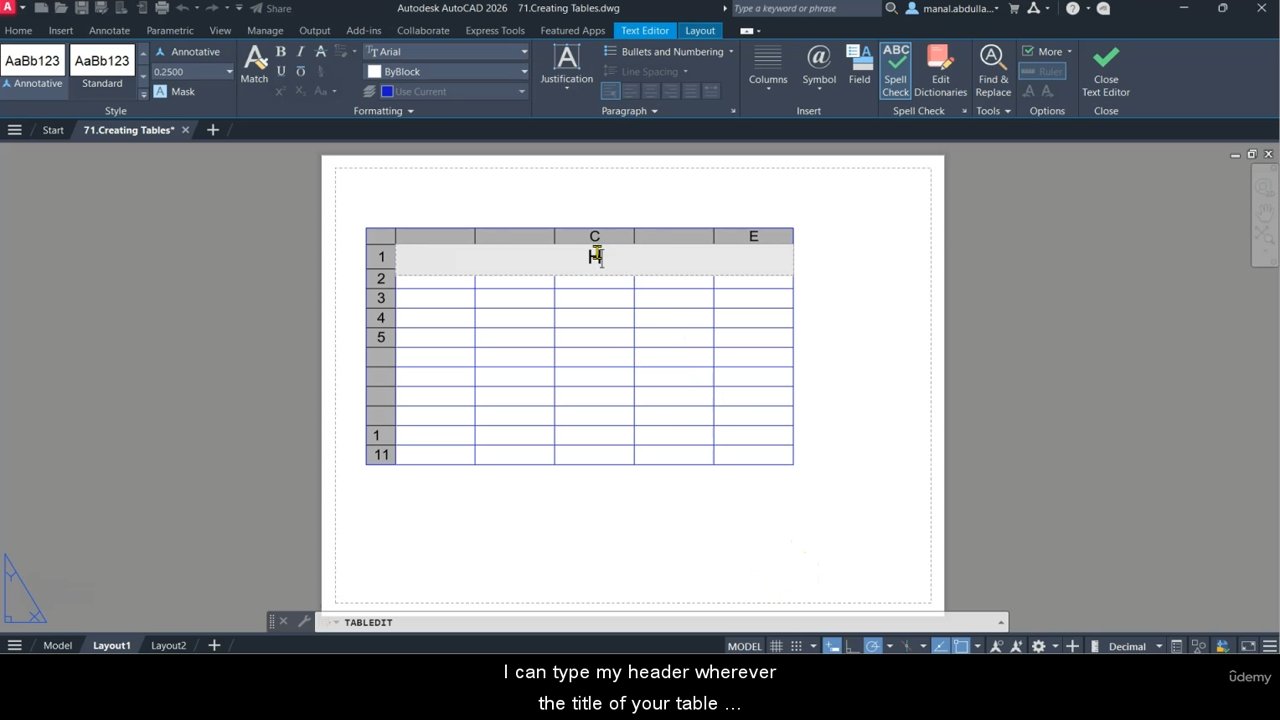Open the text height 0.2500 dropdown
Viewport: 1280px width, 720px height.
tap(229, 72)
